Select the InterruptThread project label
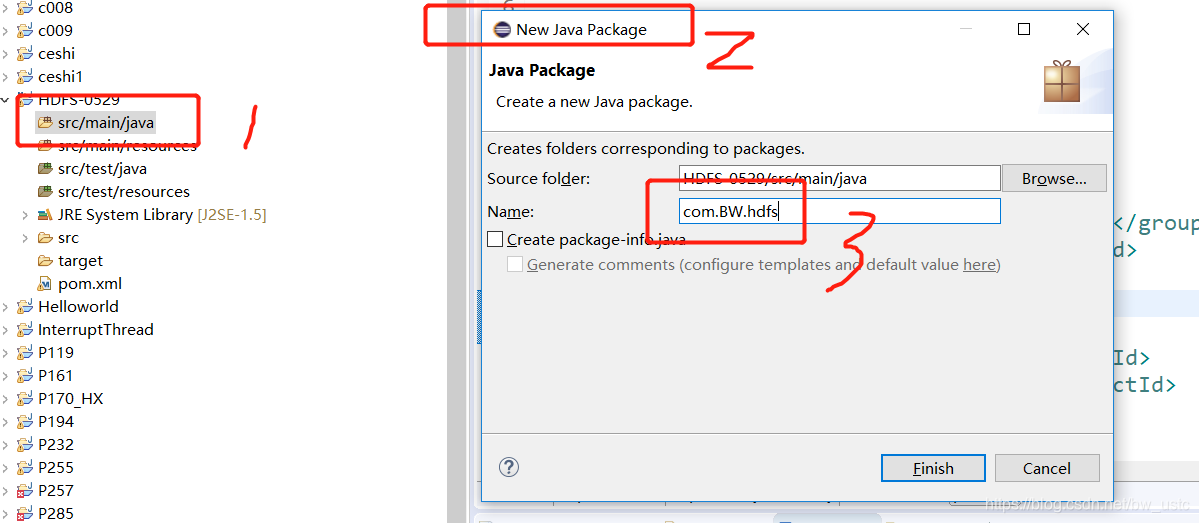 [x=96, y=330]
